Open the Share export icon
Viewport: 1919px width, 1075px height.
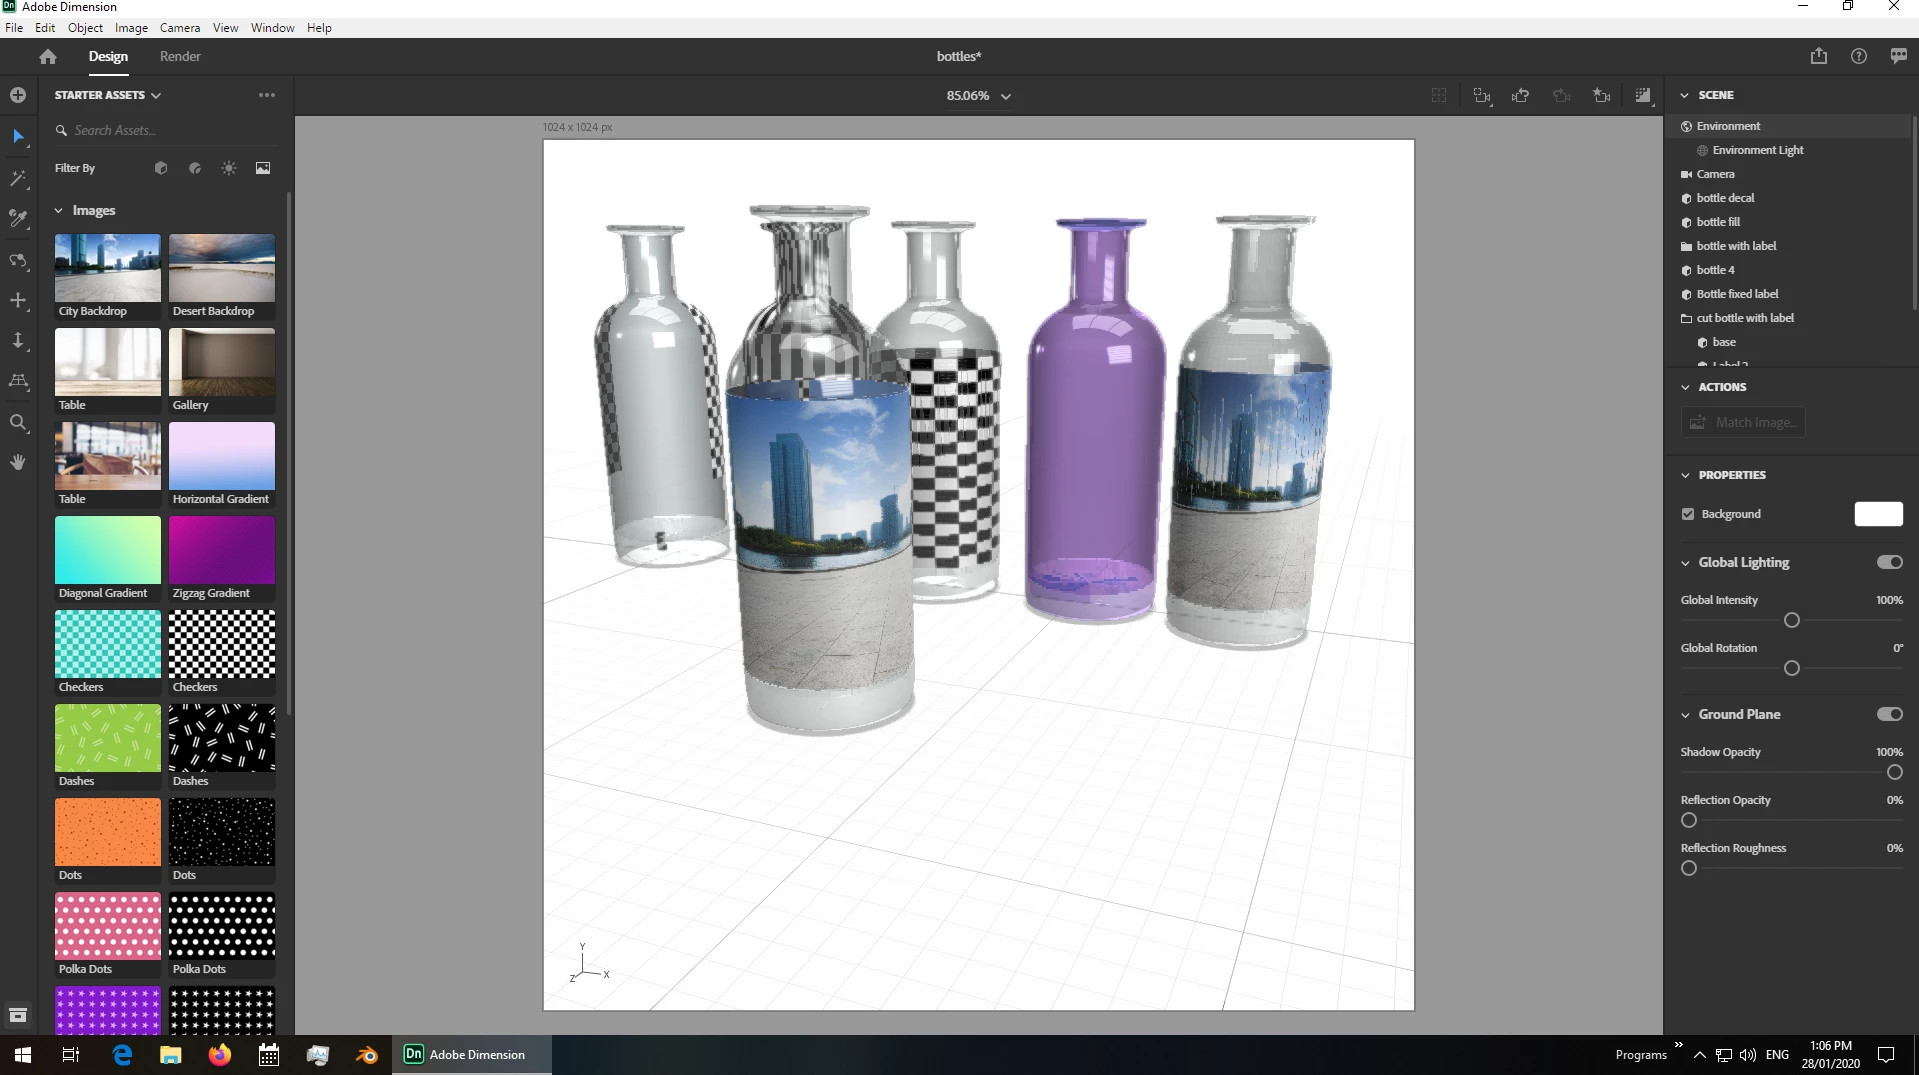pyautogui.click(x=1819, y=57)
